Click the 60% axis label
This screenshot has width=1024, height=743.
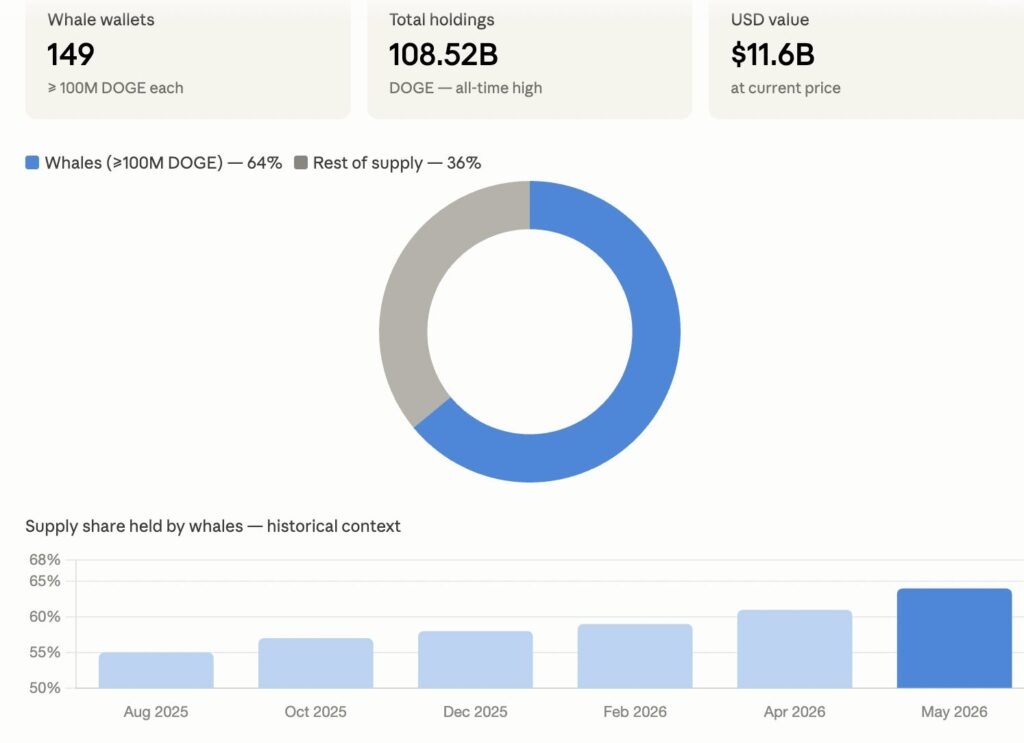[x=44, y=616]
